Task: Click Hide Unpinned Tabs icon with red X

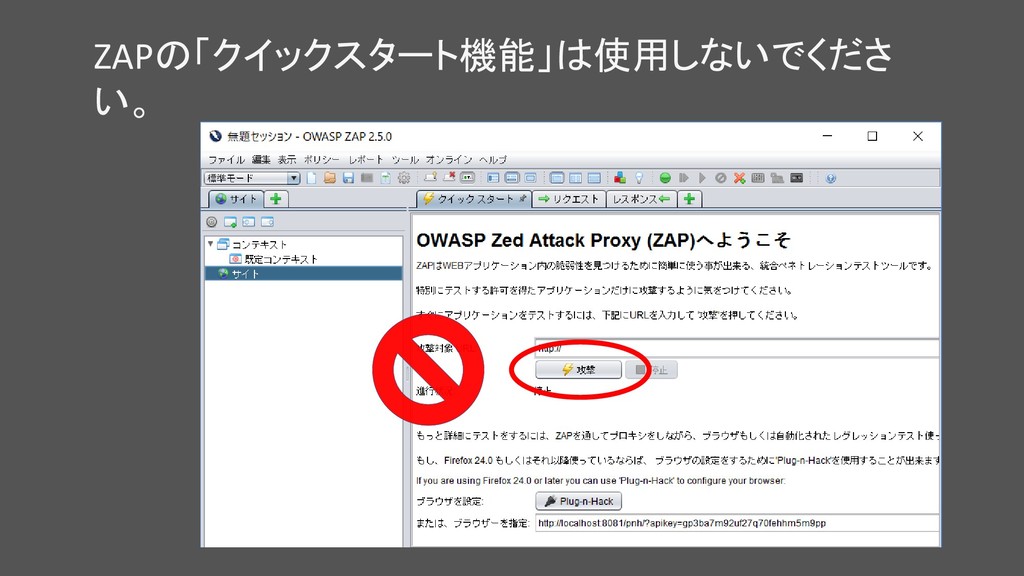Action: pyautogui.click(x=449, y=178)
